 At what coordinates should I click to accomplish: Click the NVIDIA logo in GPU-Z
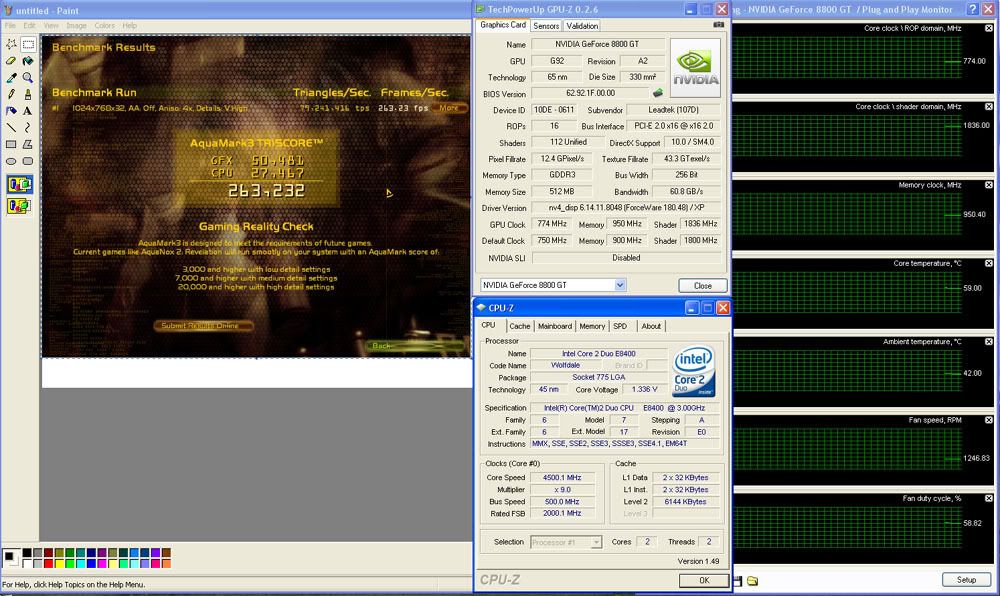click(695, 68)
